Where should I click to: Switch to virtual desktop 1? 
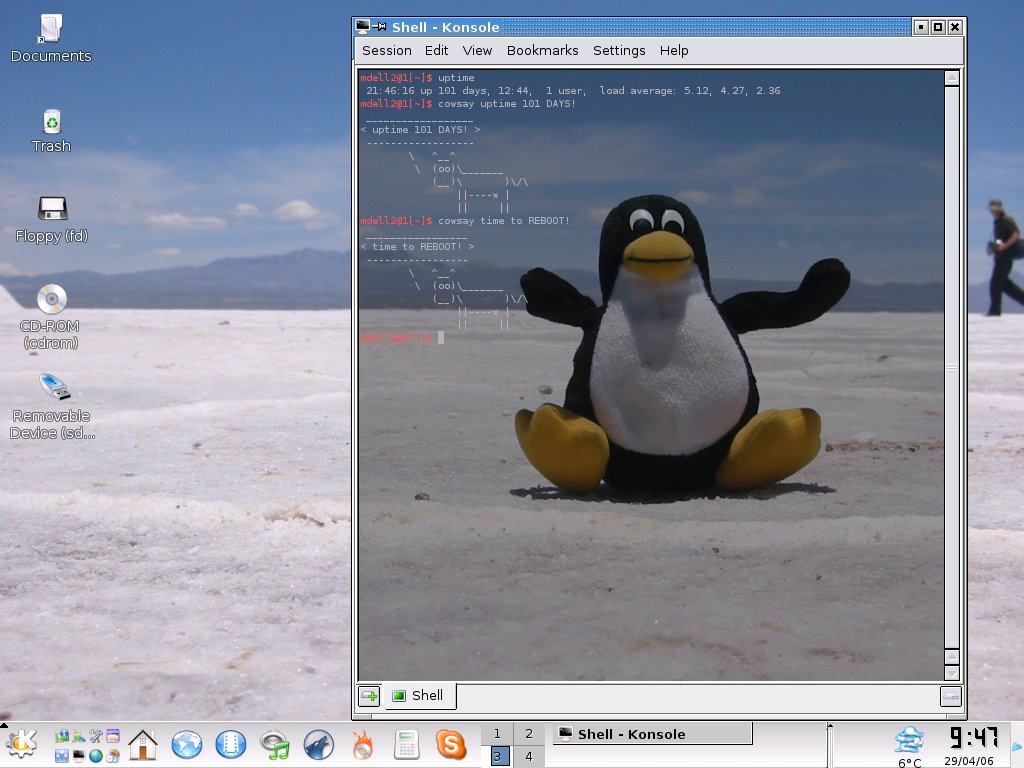pos(497,734)
